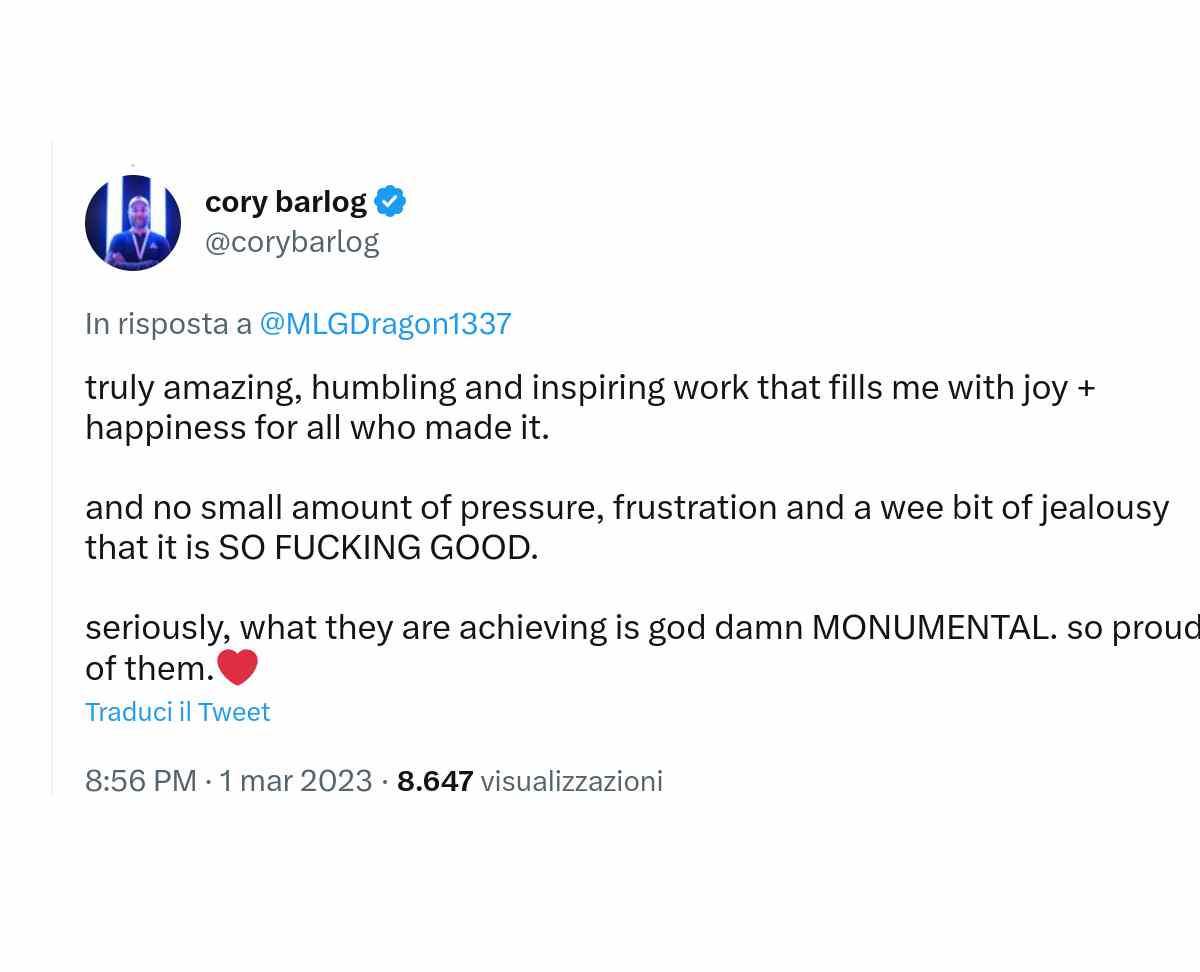
Task: Click "Traduci il Tweet" to translate
Action: point(178,712)
